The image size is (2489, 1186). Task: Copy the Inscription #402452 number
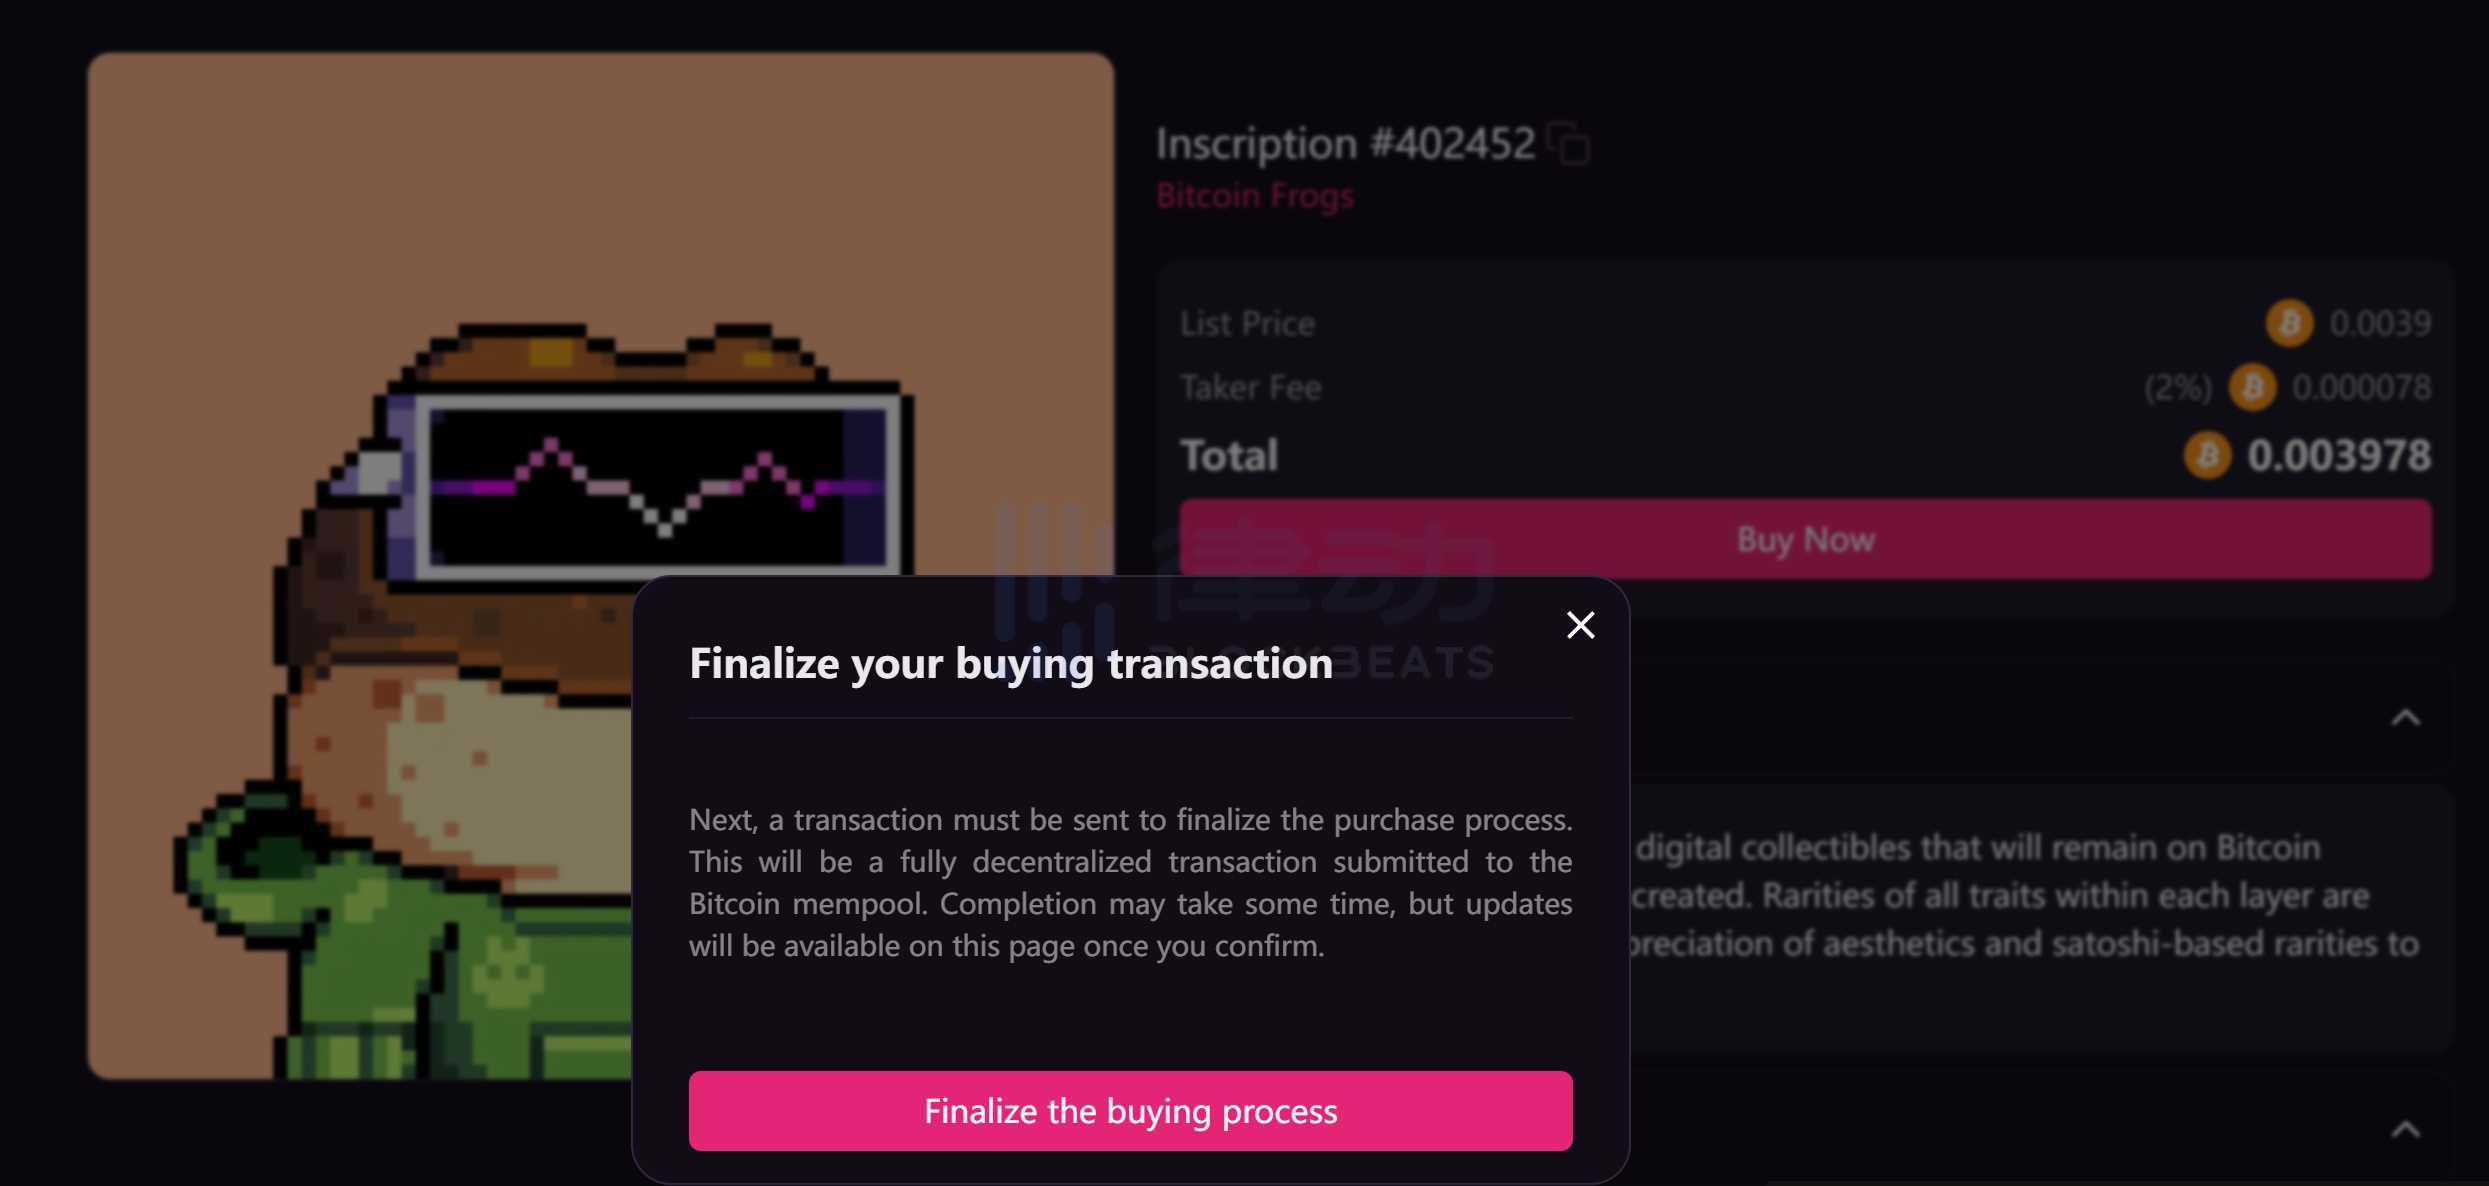tap(1569, 143)
